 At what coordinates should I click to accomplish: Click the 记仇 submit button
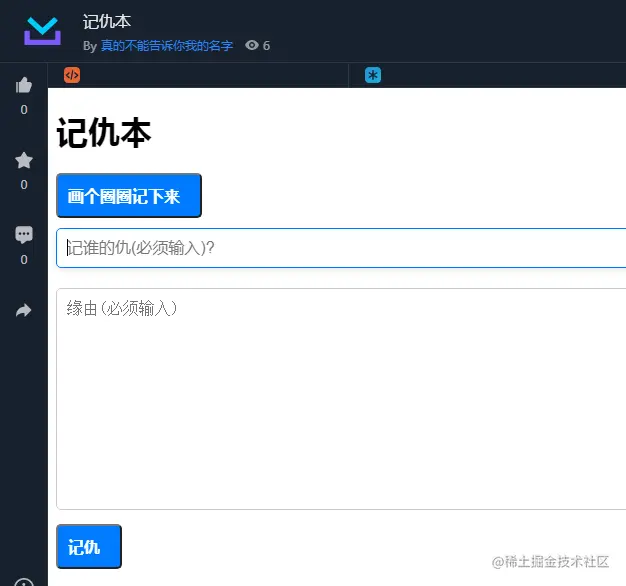(89, 546)
